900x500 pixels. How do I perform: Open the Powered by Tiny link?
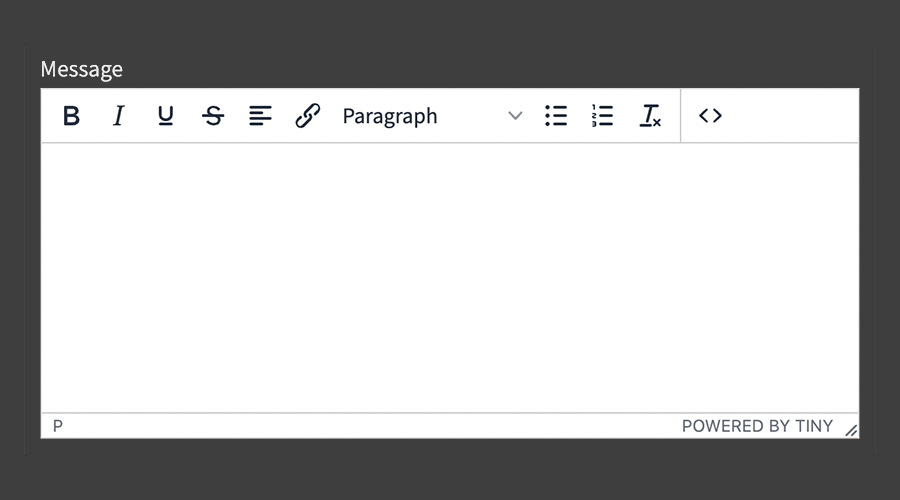tap(757, 426)
